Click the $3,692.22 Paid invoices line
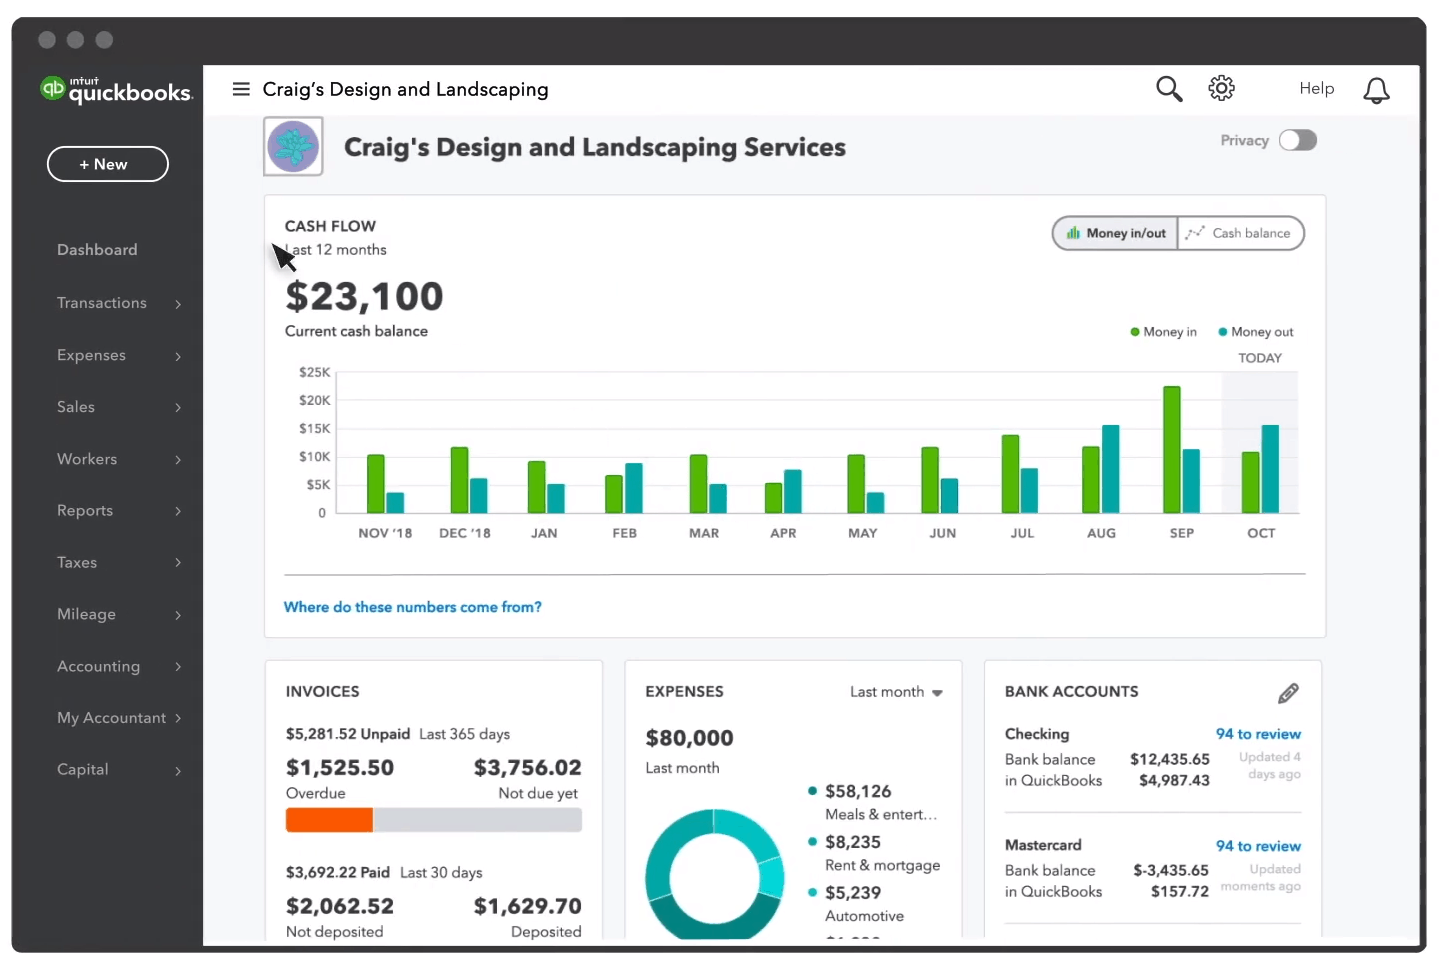 click(384, 873)
